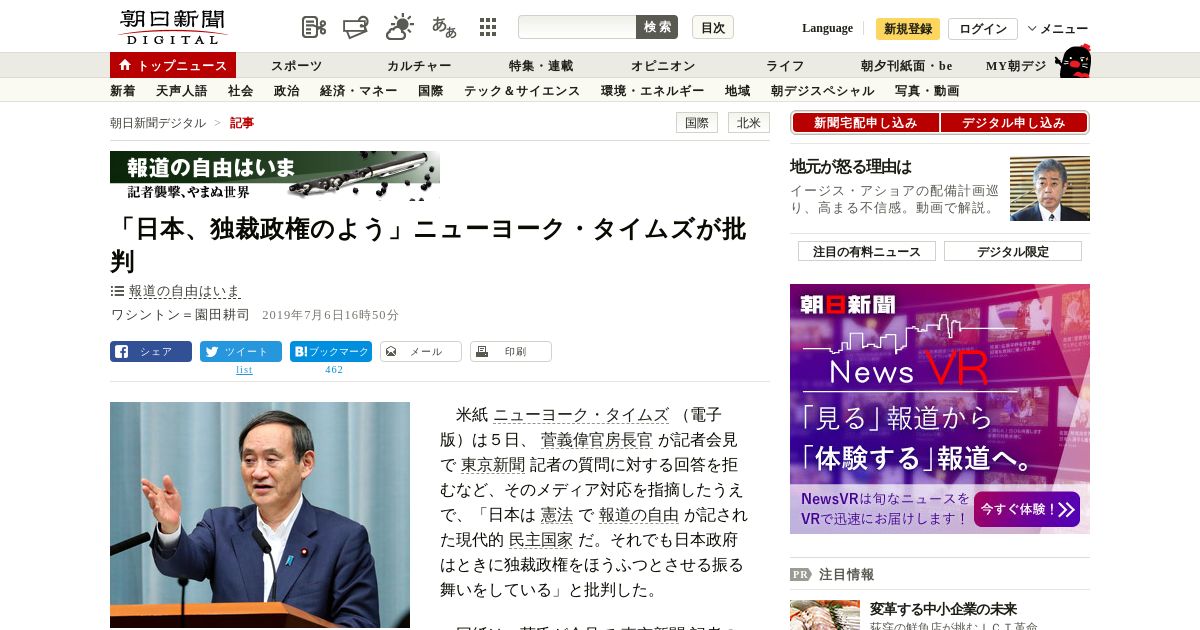Image resolution: width=1200 pixels, height=630 pixels.
Task: Click the 北米 category tag
Action: (749, 123)
